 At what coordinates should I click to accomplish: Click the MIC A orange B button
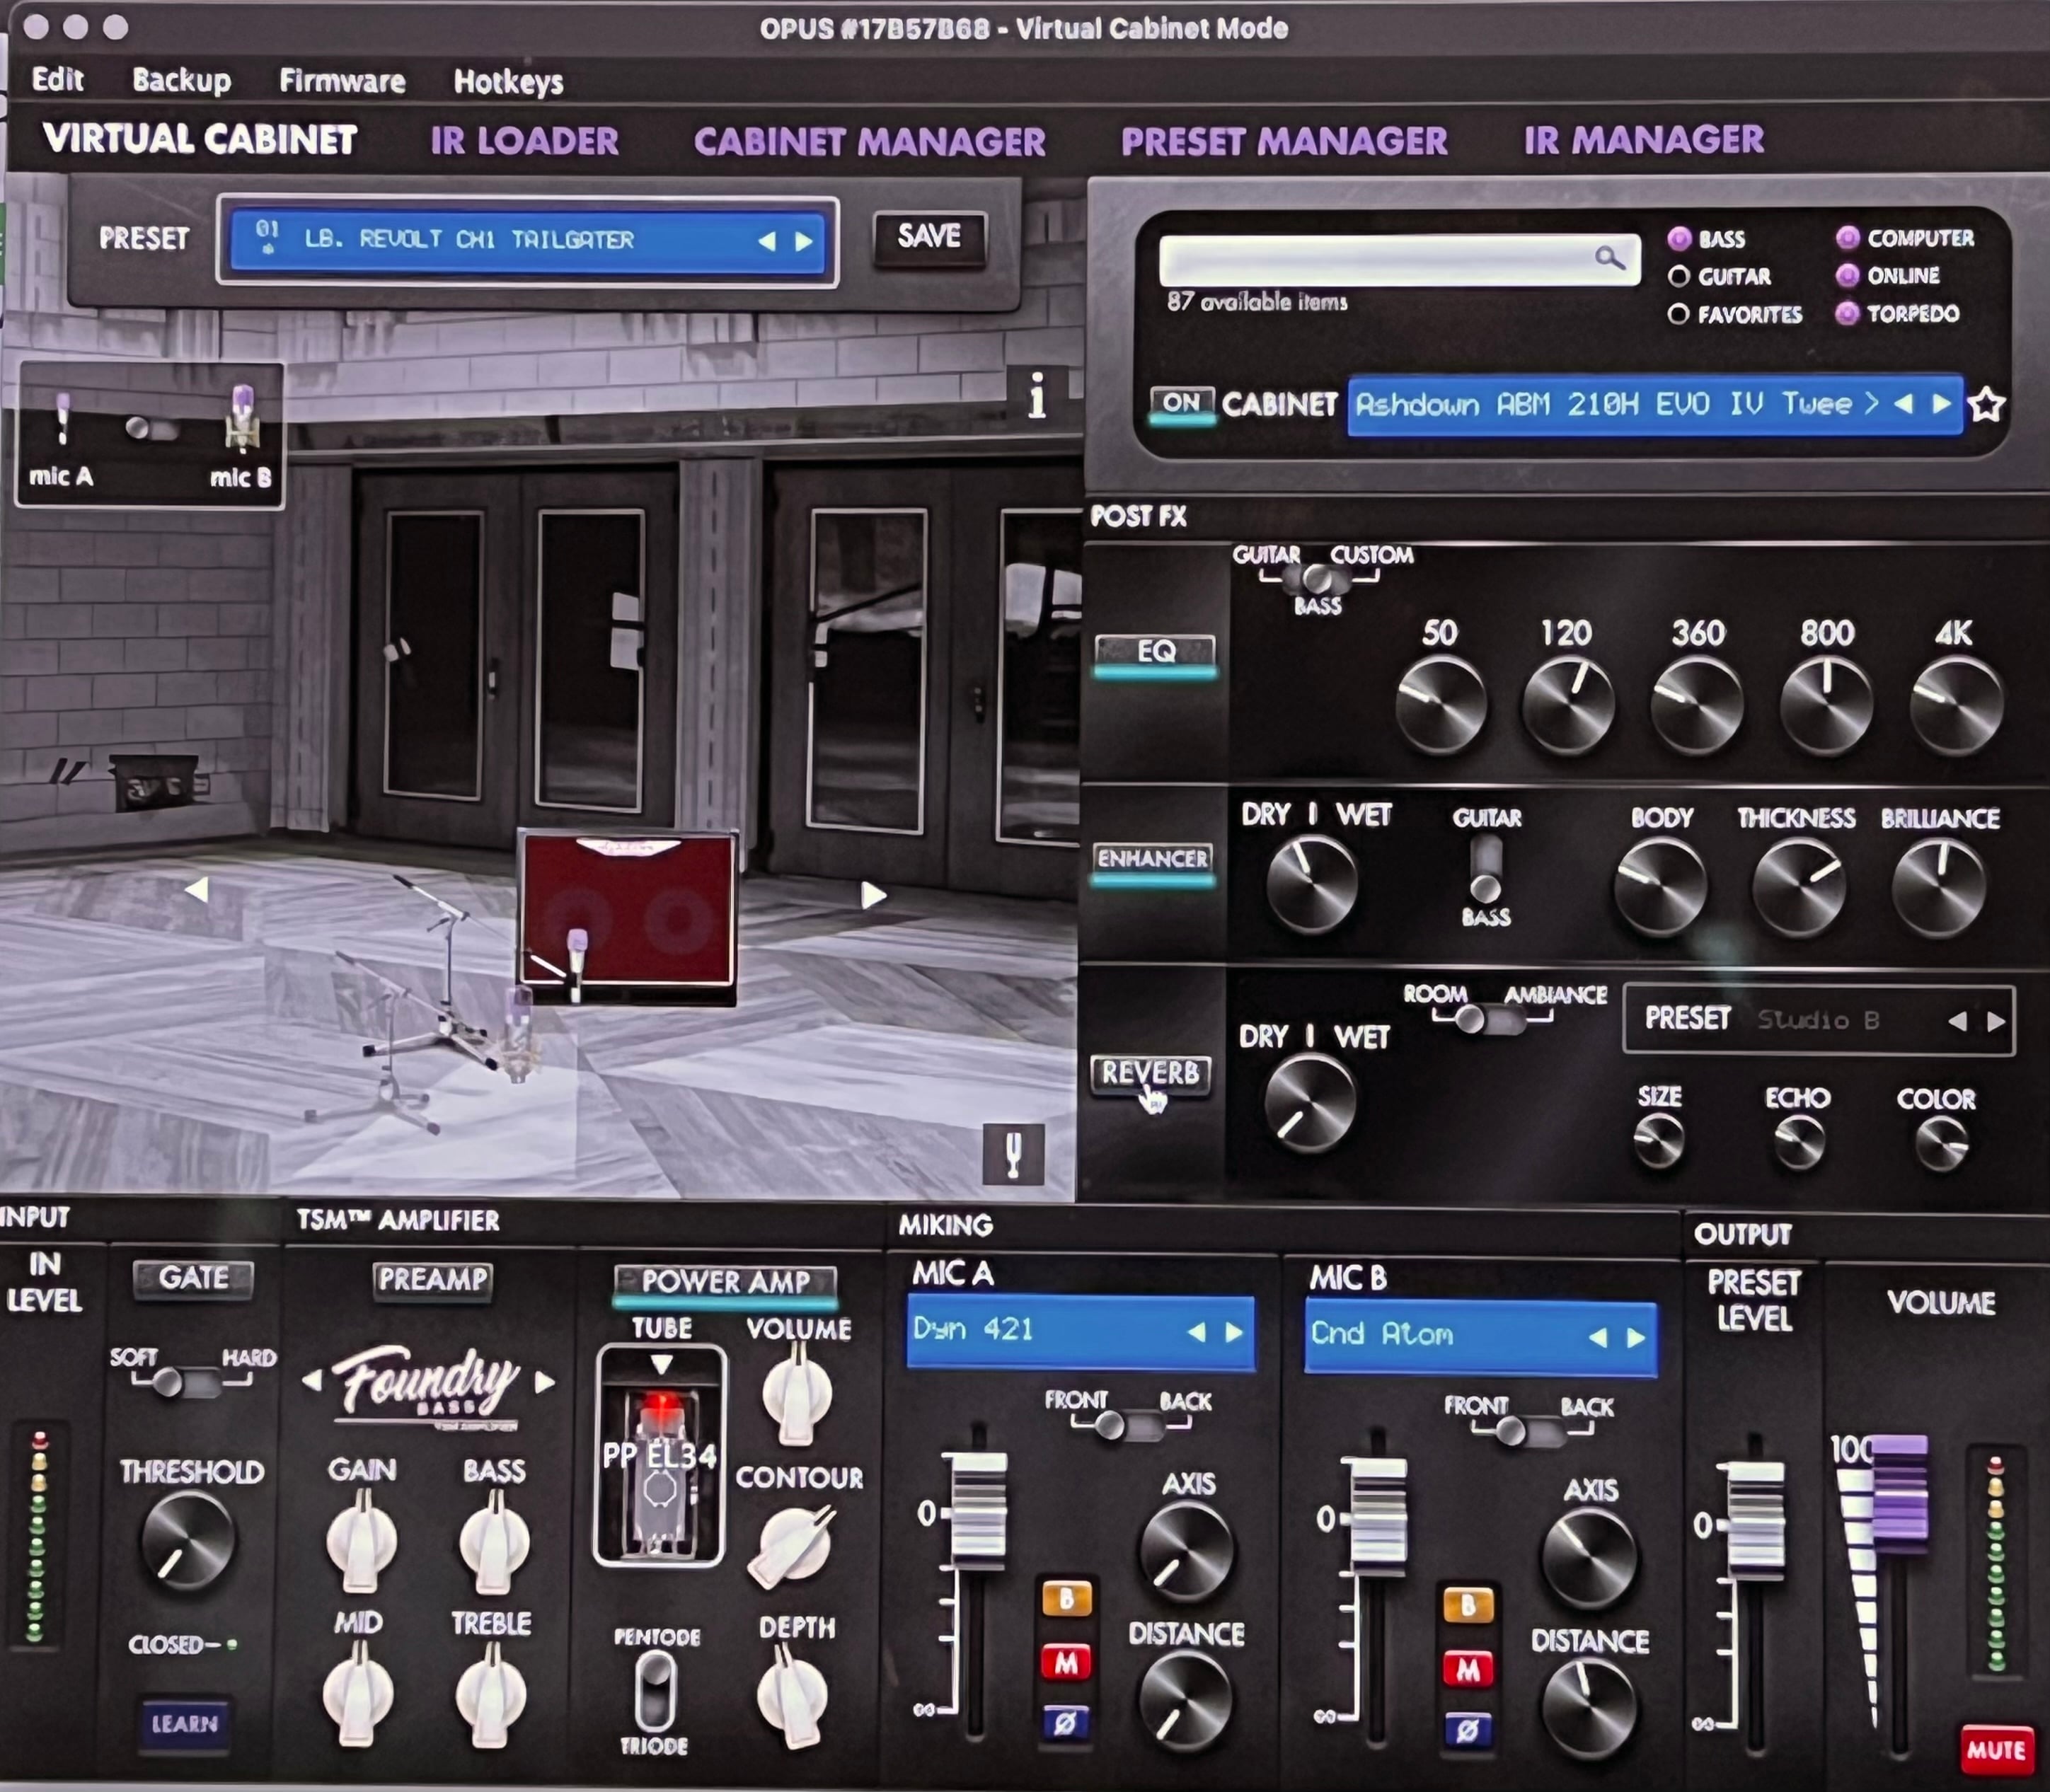click(1066, 1599)
